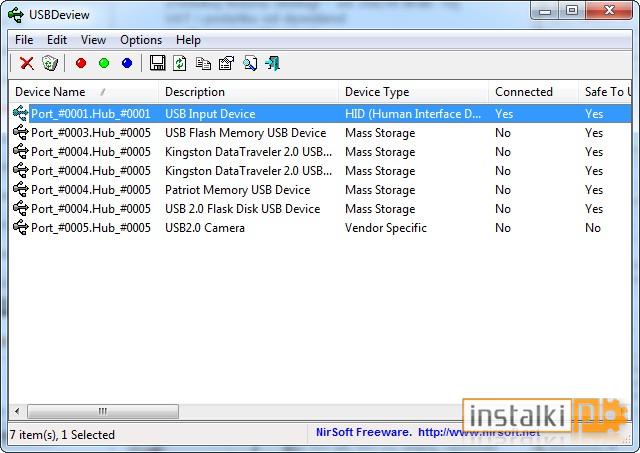640x453 pixels.
Task: Select the USB Flash Memory USB Device row
Action: click(x=320, y=133)
